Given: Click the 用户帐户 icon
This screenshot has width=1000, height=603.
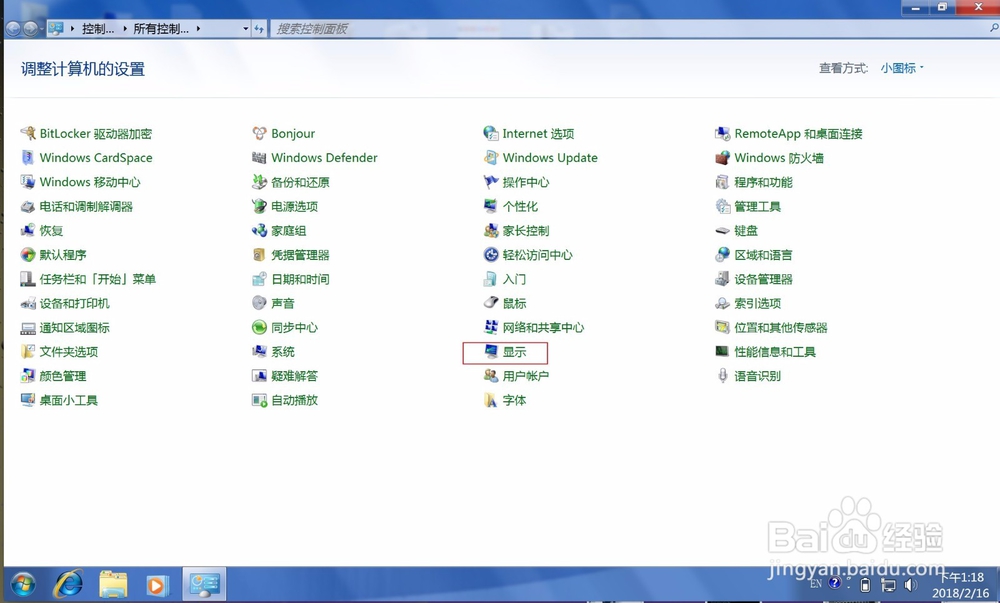Looking at the screenshot, I should pyautogui.click(x=490, y=375).
